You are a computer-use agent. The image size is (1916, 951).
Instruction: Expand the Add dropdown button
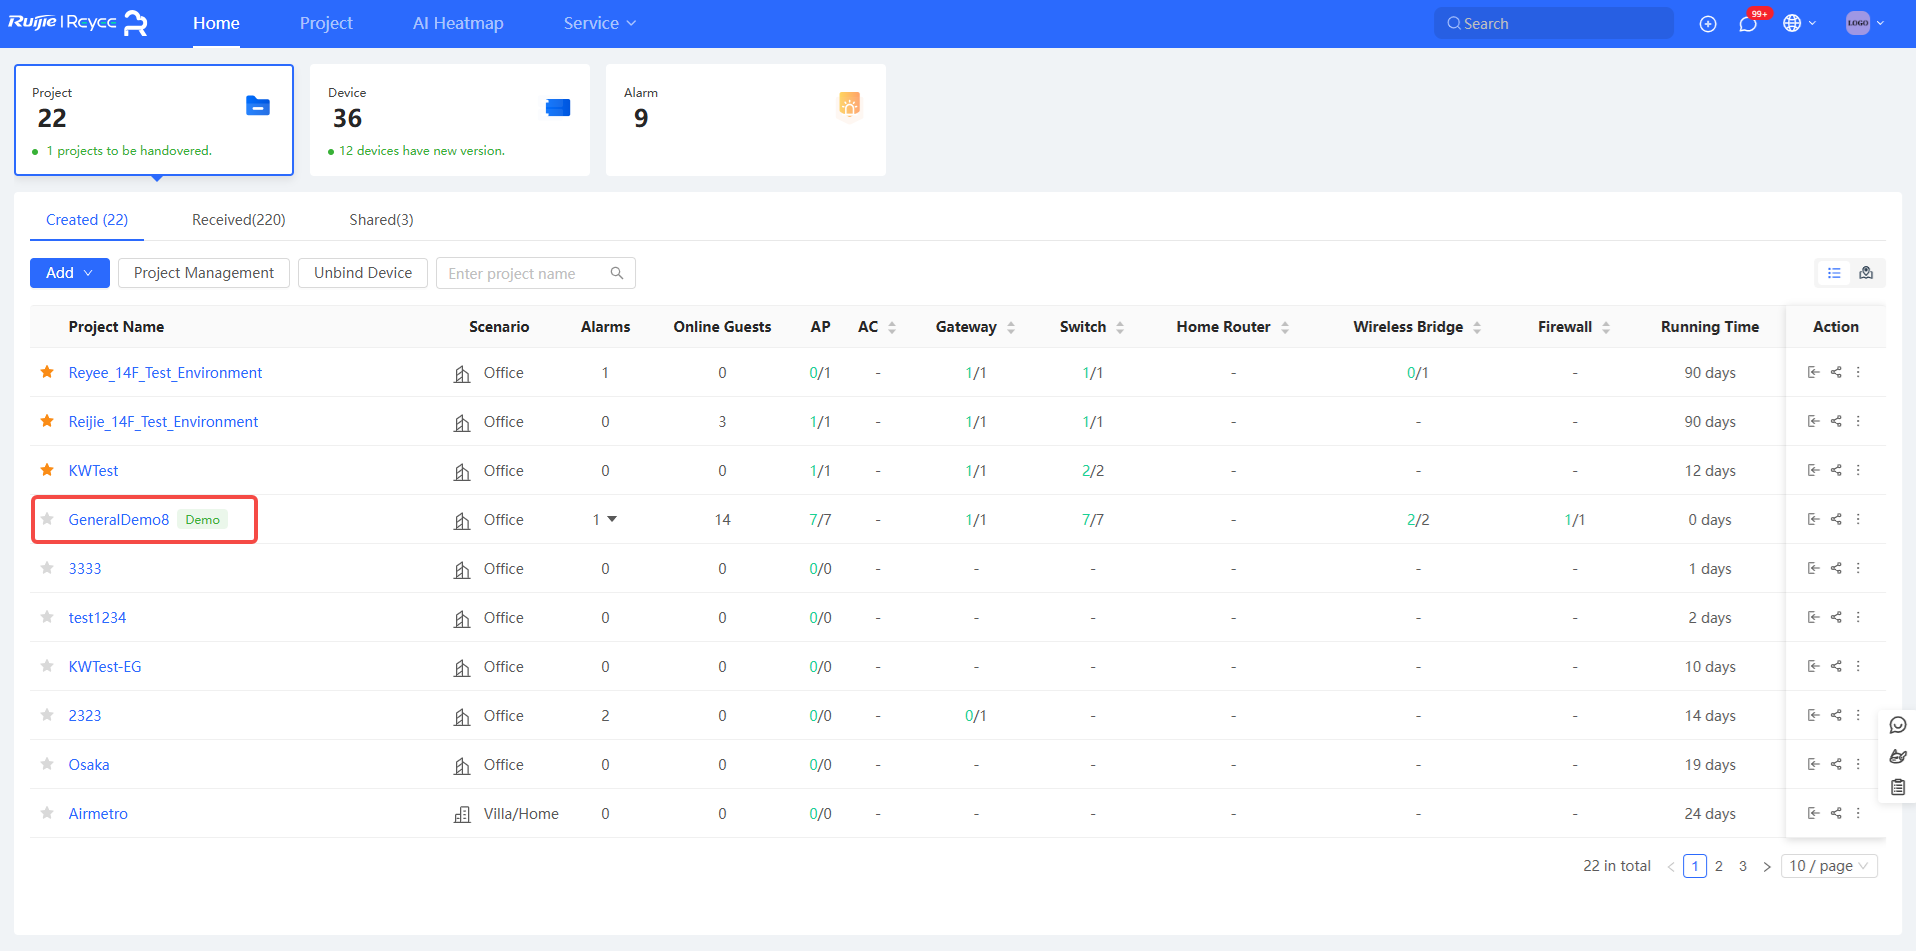coord(69,273)
